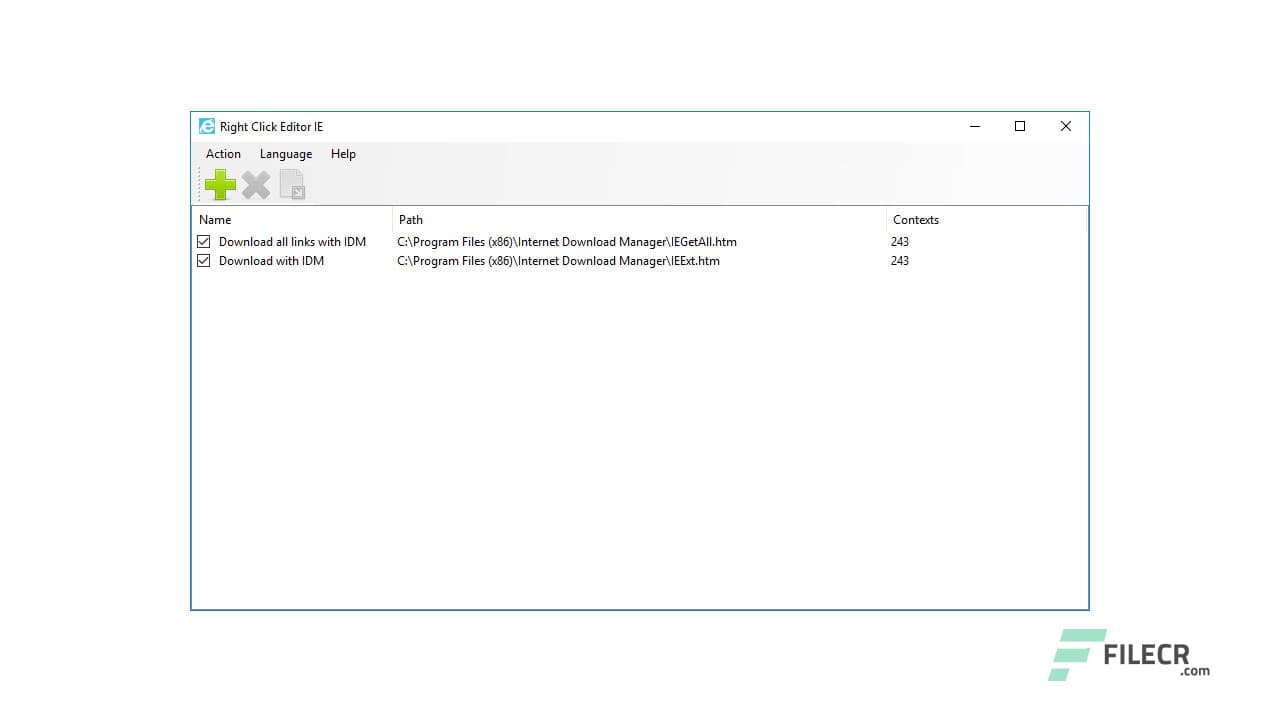
Task: Click the Contexts column header
Action: click(x=915, y=219)
